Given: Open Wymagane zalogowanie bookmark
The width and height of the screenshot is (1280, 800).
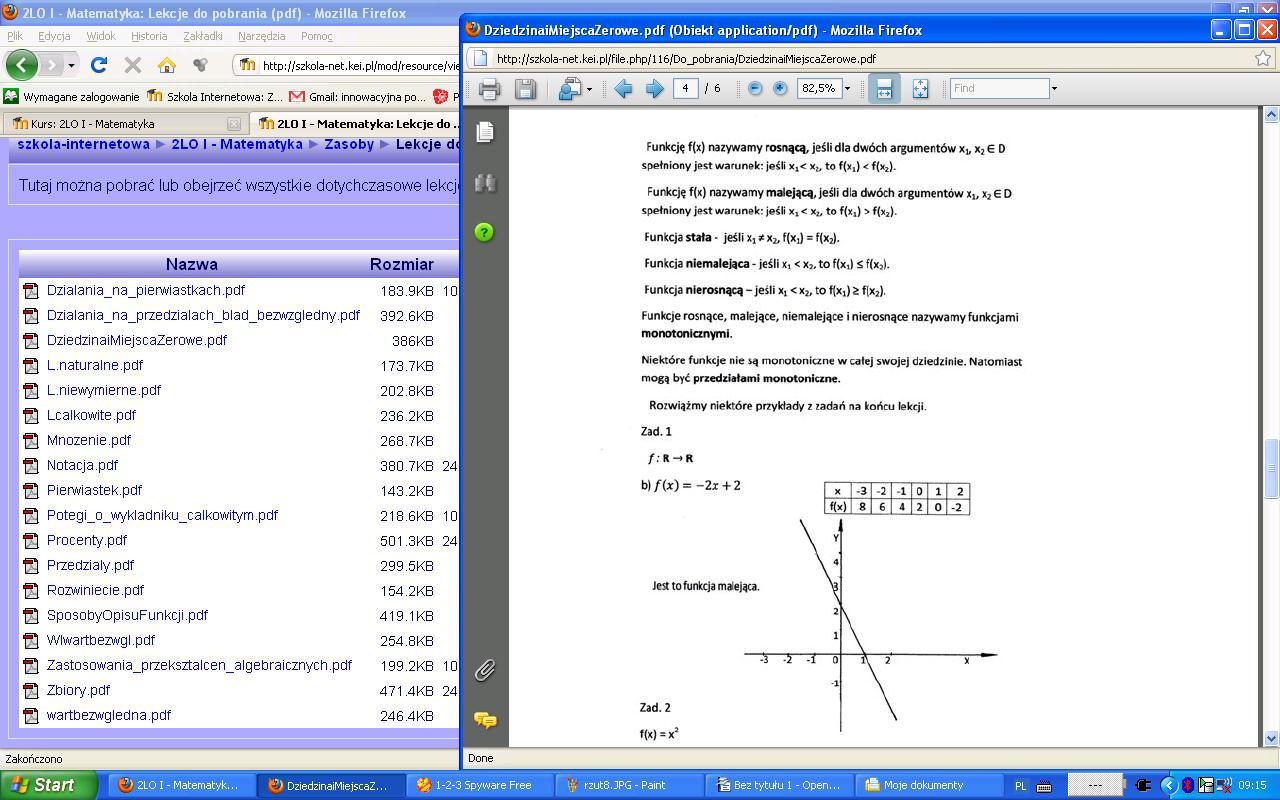Looking at the screenshot, I should 71,97.
